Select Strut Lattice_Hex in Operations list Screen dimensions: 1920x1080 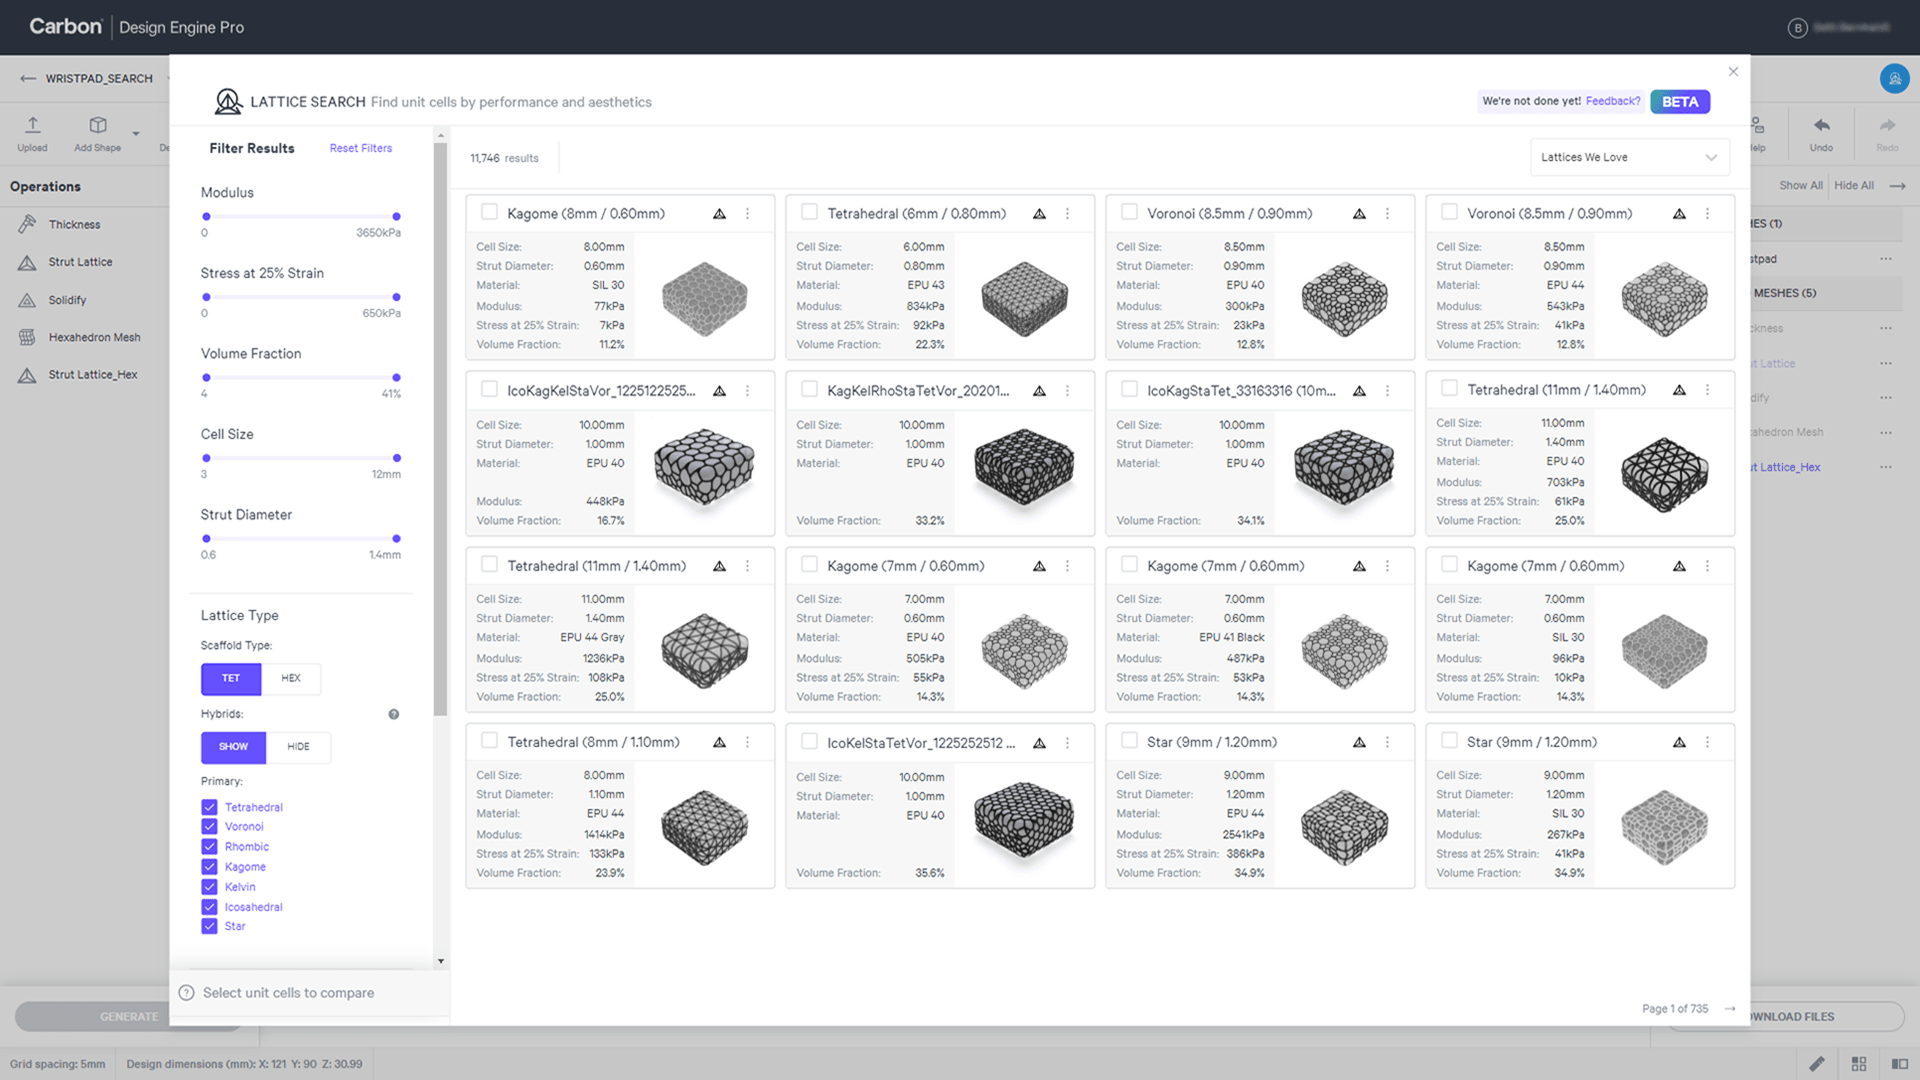[x=93, y=375]
